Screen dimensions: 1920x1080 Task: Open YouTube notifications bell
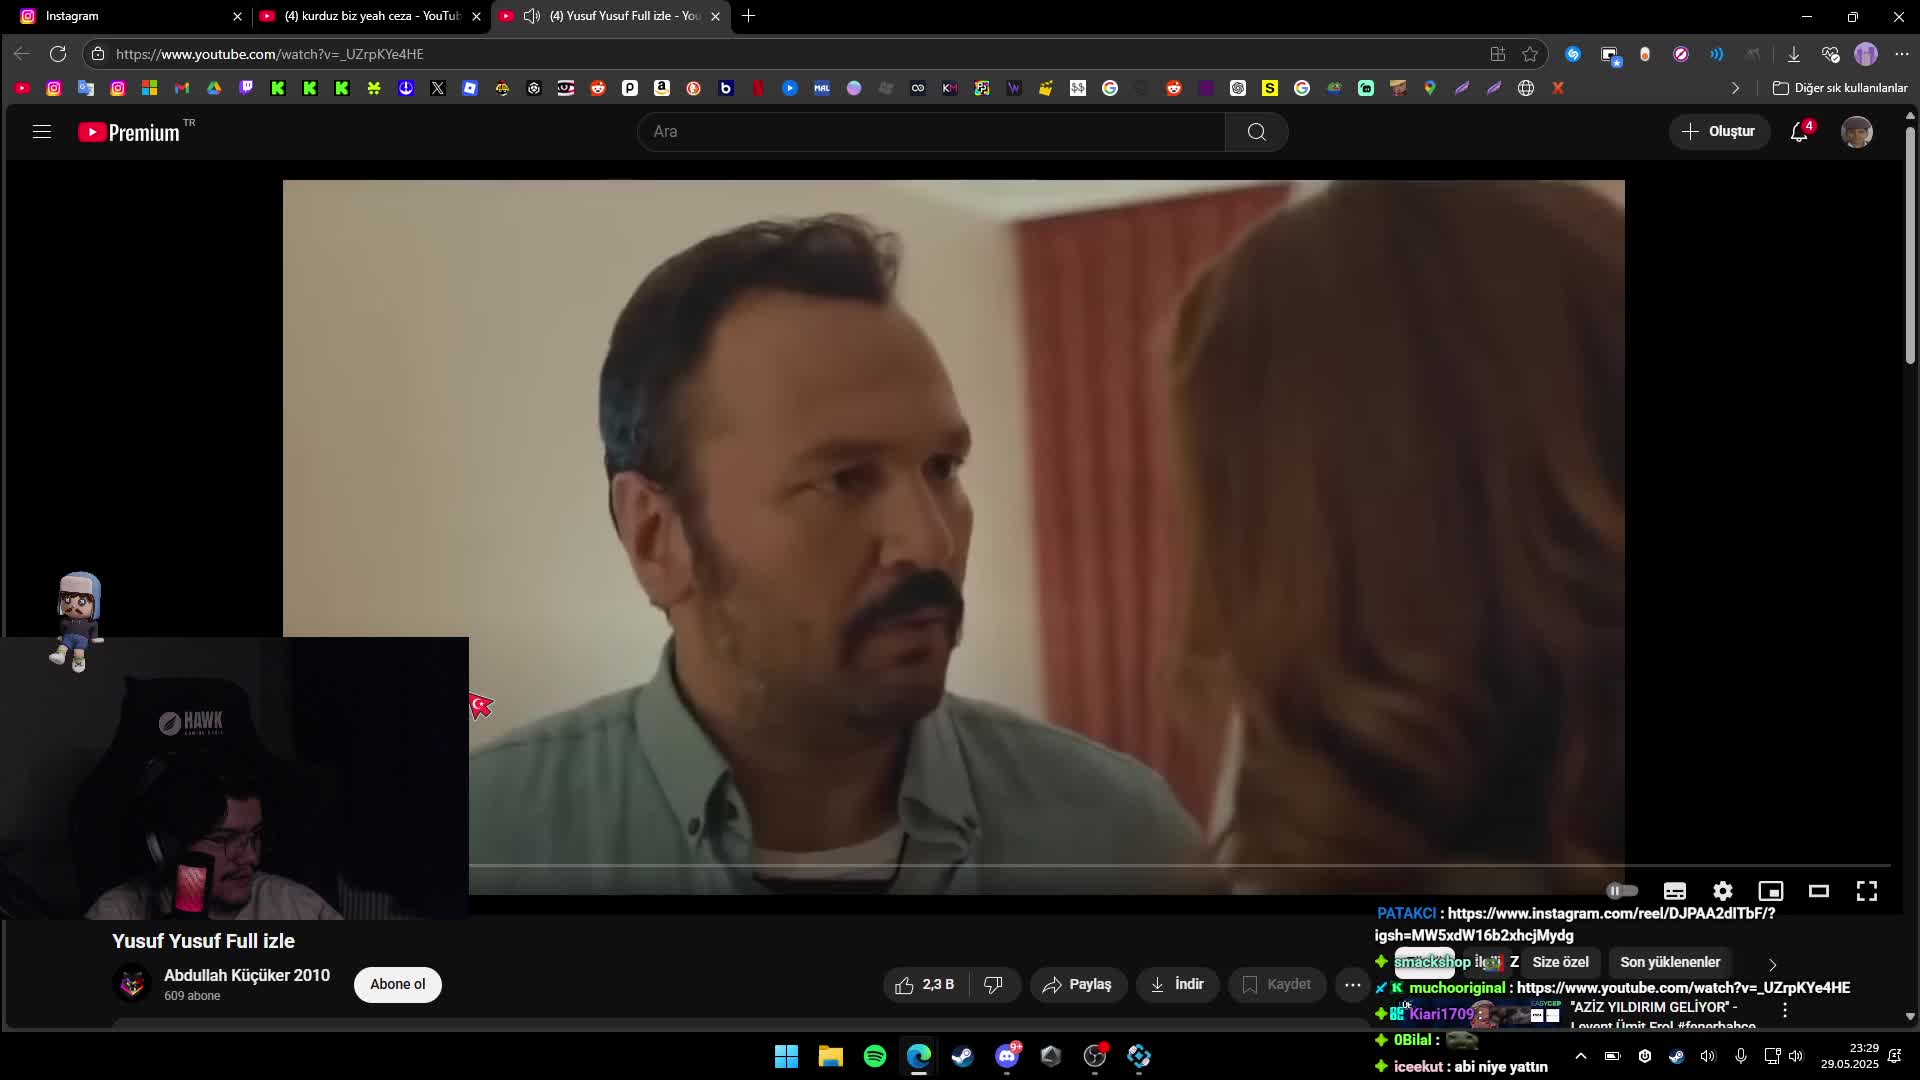pyautogui.click(x=1799, y=132)
